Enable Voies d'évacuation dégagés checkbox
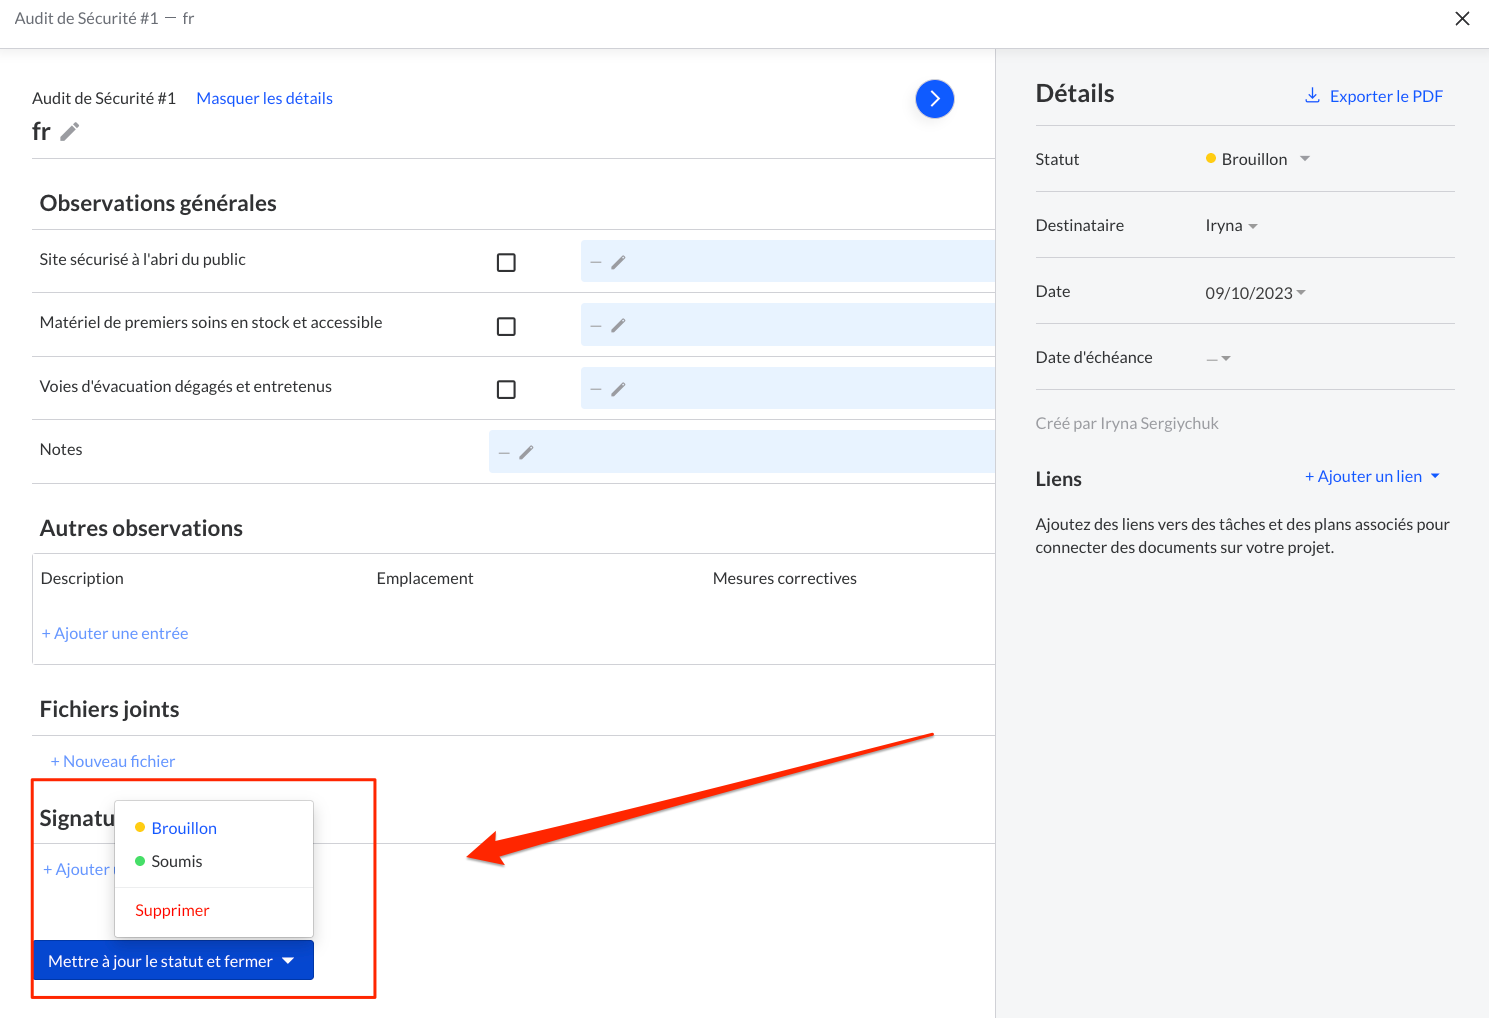Screen dimensions: 1489x1018 click(506, 390)
